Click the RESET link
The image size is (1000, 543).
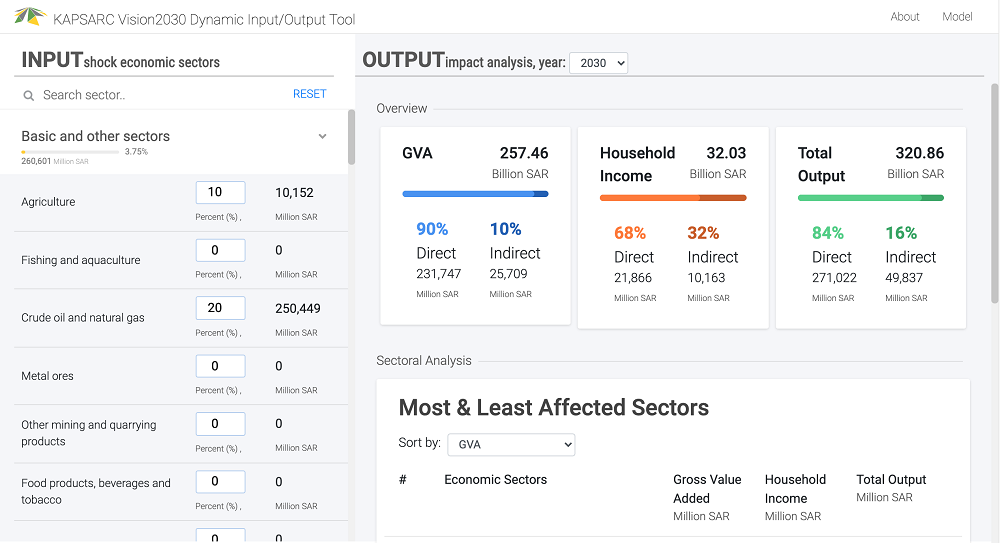tap(309, 94)
